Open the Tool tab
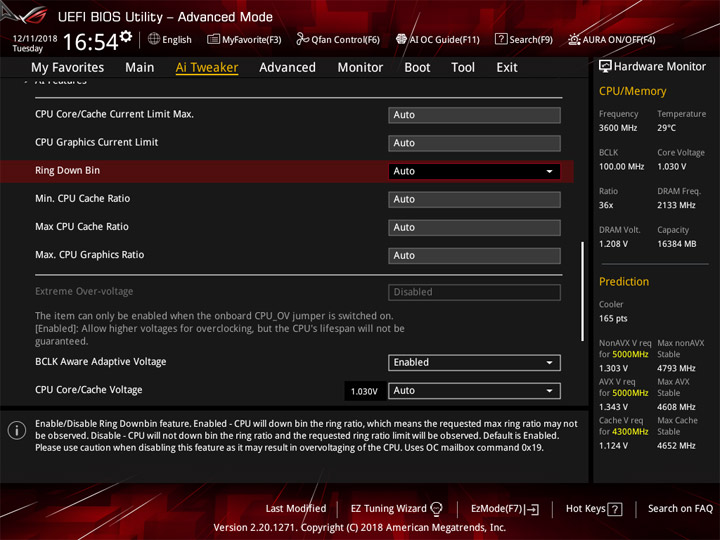The height and width of the screenshot is (540, 720). coord(463,68)
